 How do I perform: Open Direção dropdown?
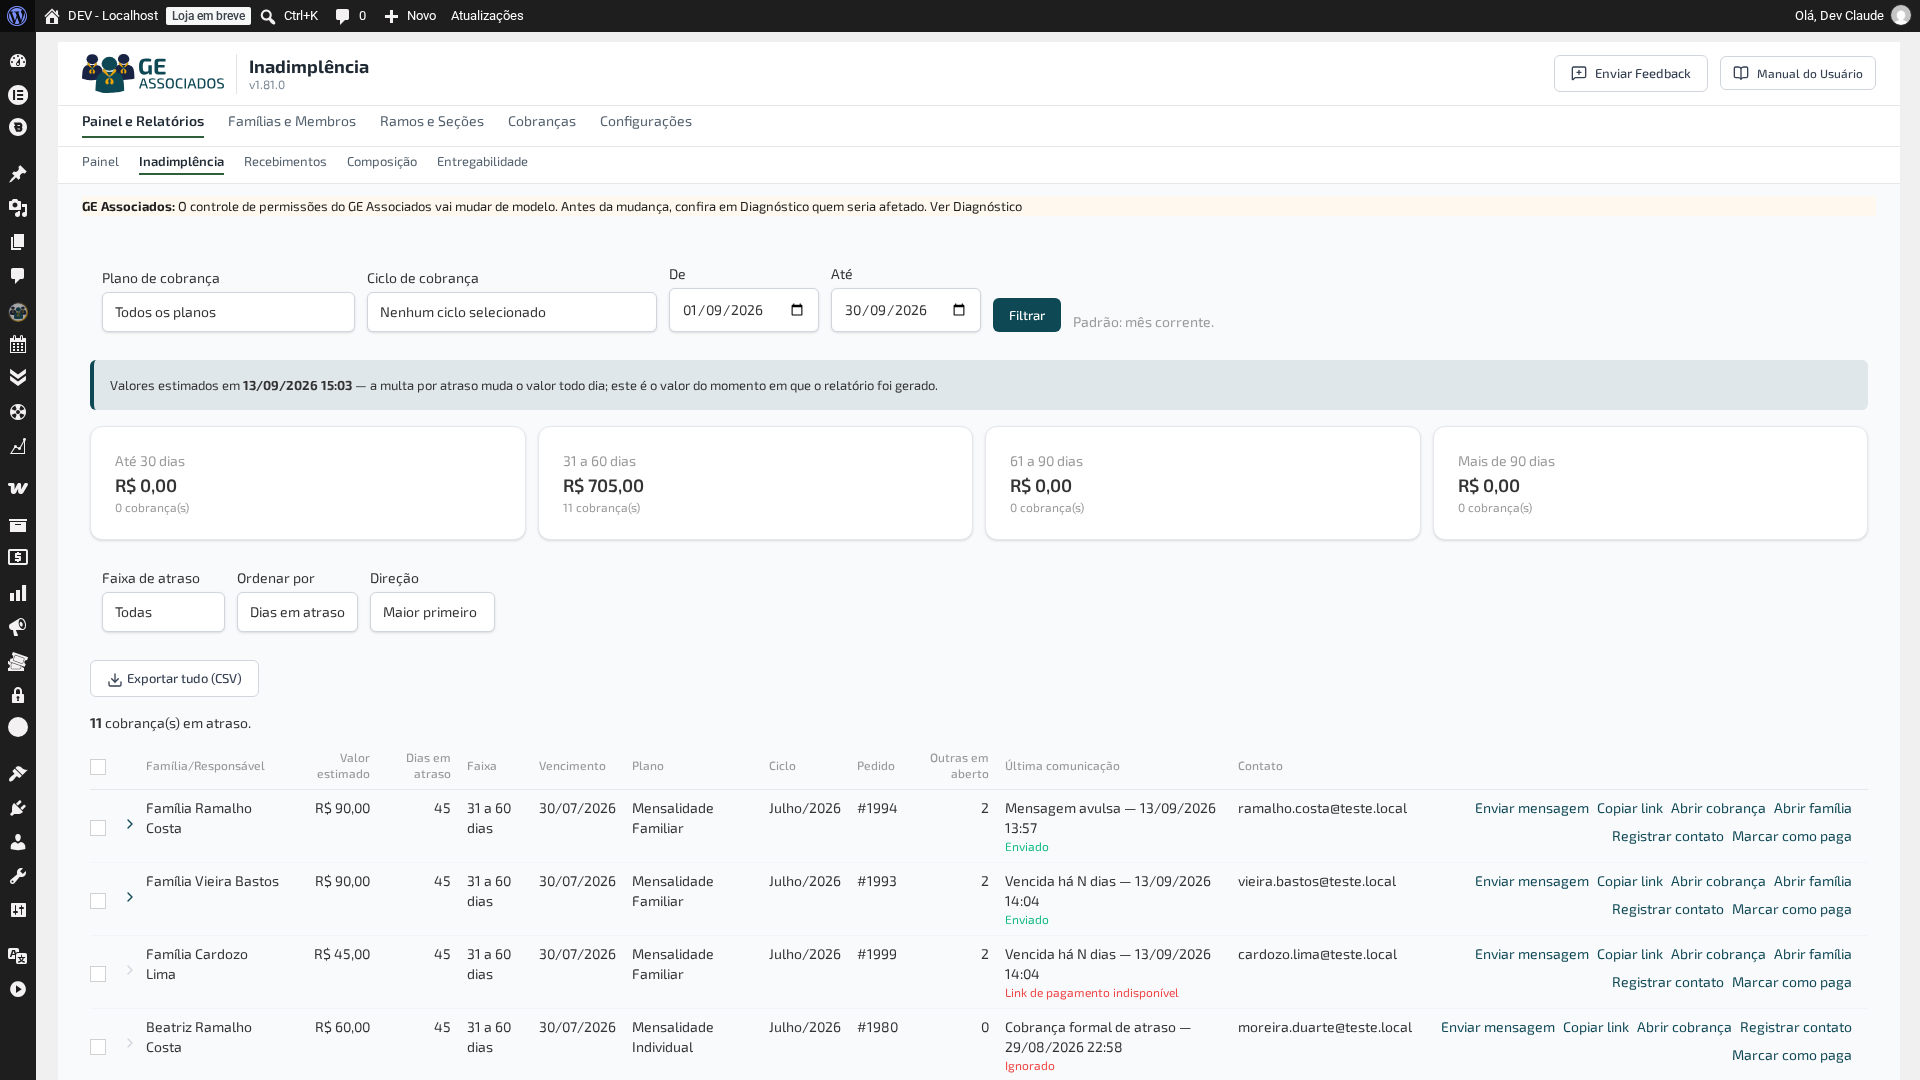pos(432,612)
